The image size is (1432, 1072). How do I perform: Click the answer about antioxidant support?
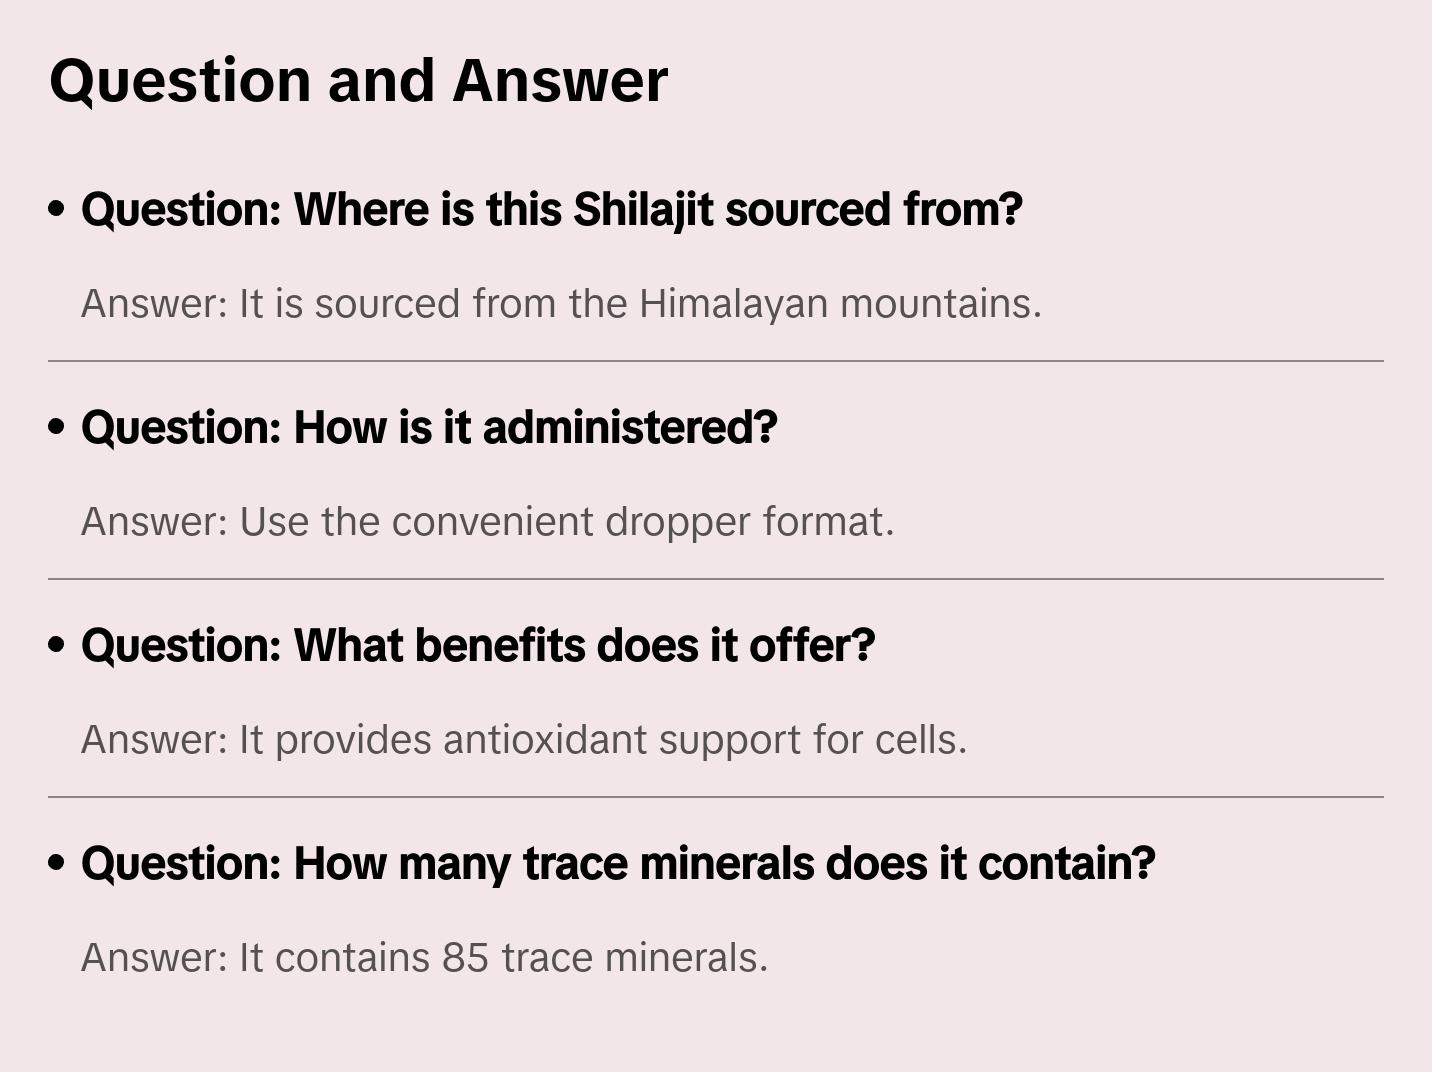524,740
